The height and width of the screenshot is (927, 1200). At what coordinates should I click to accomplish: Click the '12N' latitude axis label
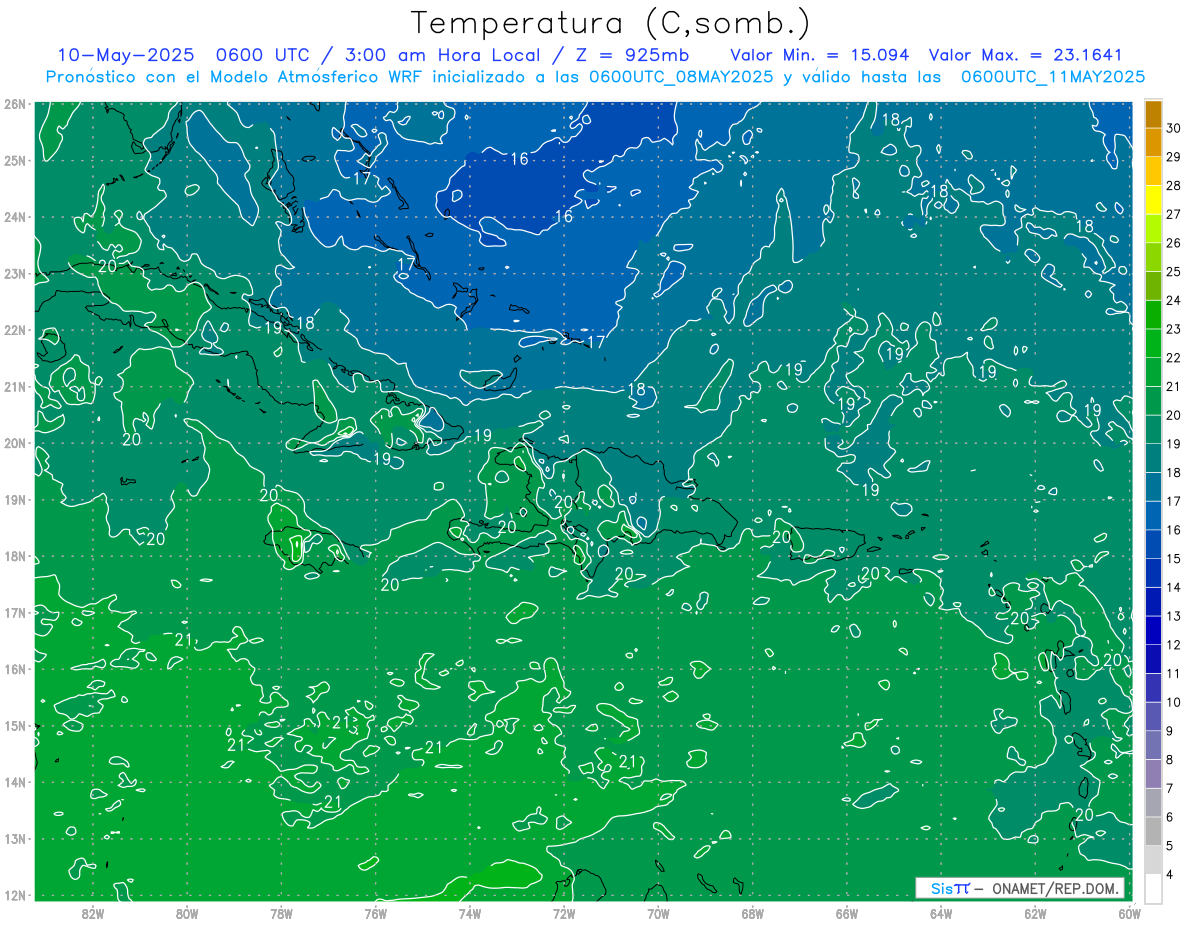(14, 895)
